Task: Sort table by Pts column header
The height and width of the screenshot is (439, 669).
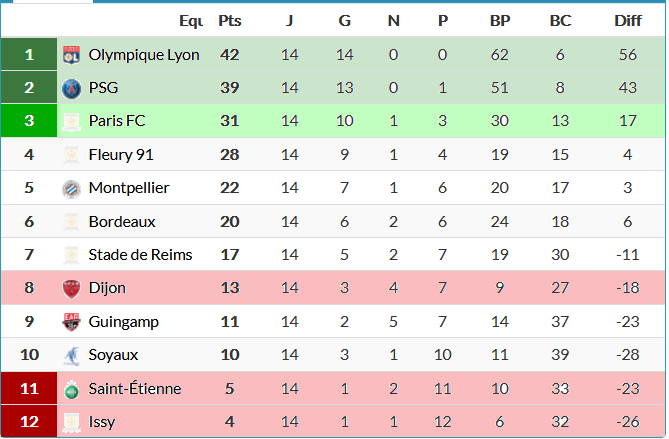Action: tap(230, 21)
